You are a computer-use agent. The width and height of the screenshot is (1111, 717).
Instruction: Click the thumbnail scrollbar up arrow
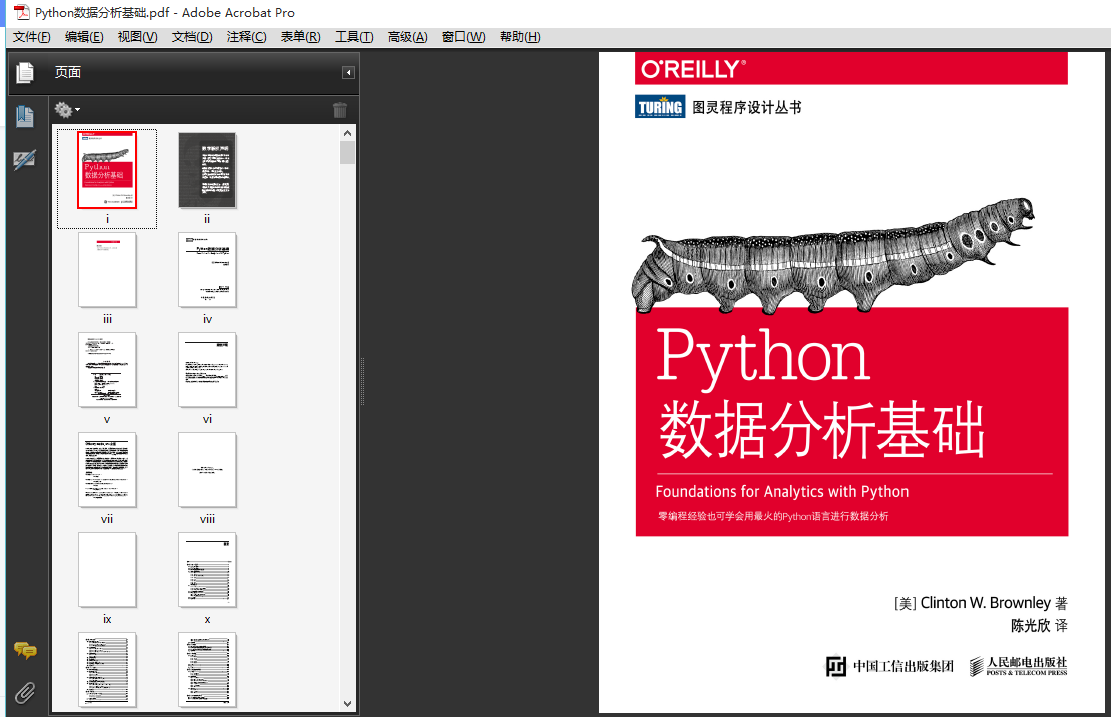347,133
